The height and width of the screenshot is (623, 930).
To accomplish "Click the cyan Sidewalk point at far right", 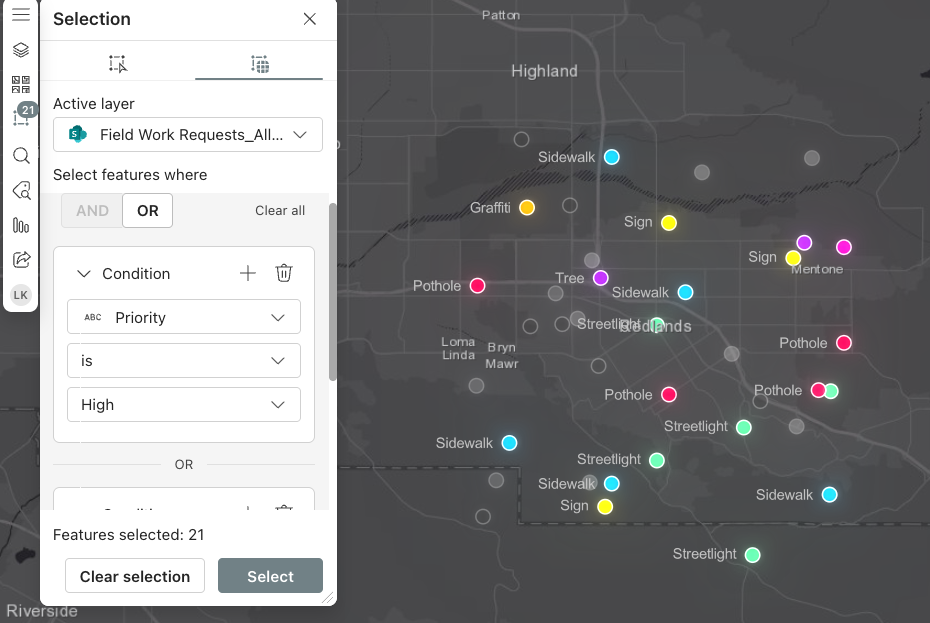I will pyautogui.click(x=830, y=495).
